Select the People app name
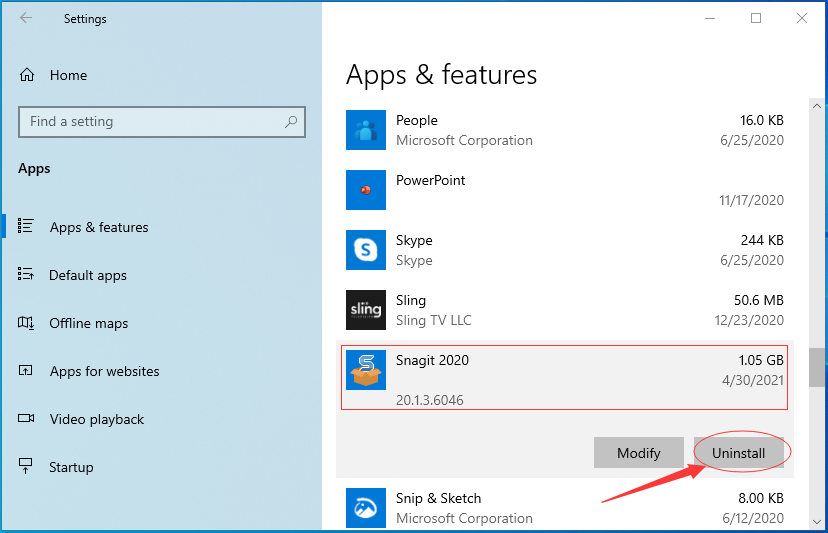The width and height of the screenshot is (828, 533). pyautogui.click(x=417, y=120)
